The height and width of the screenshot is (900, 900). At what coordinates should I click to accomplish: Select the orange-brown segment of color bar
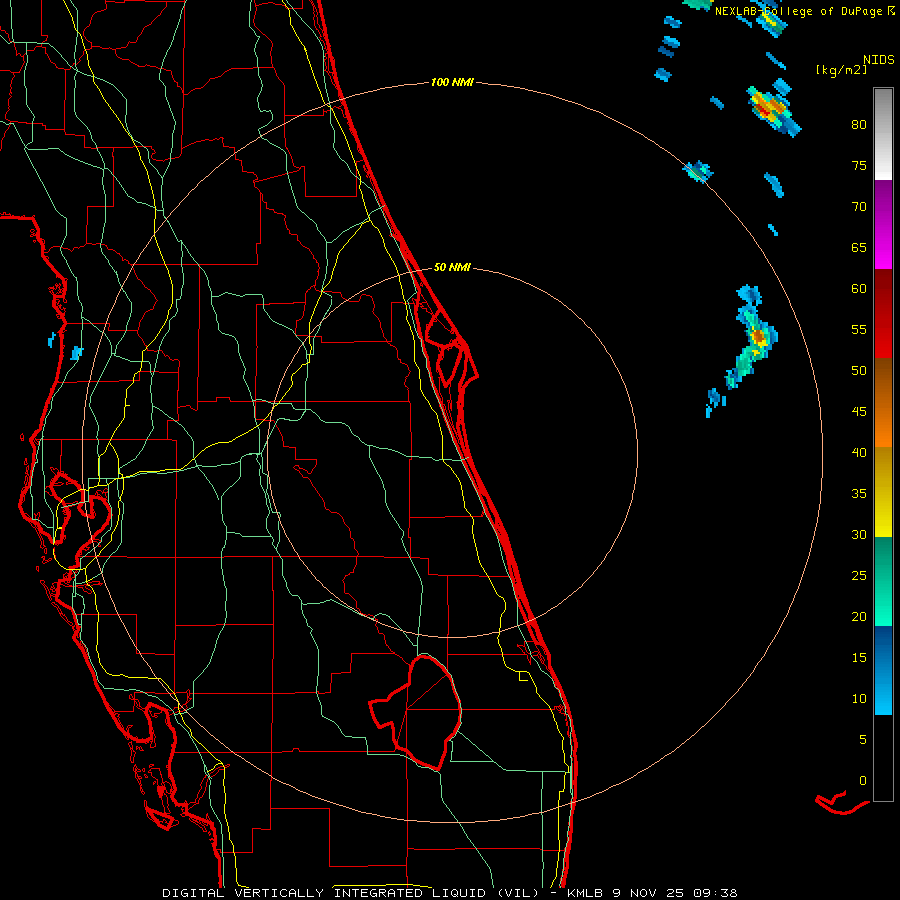coord(883,403)
